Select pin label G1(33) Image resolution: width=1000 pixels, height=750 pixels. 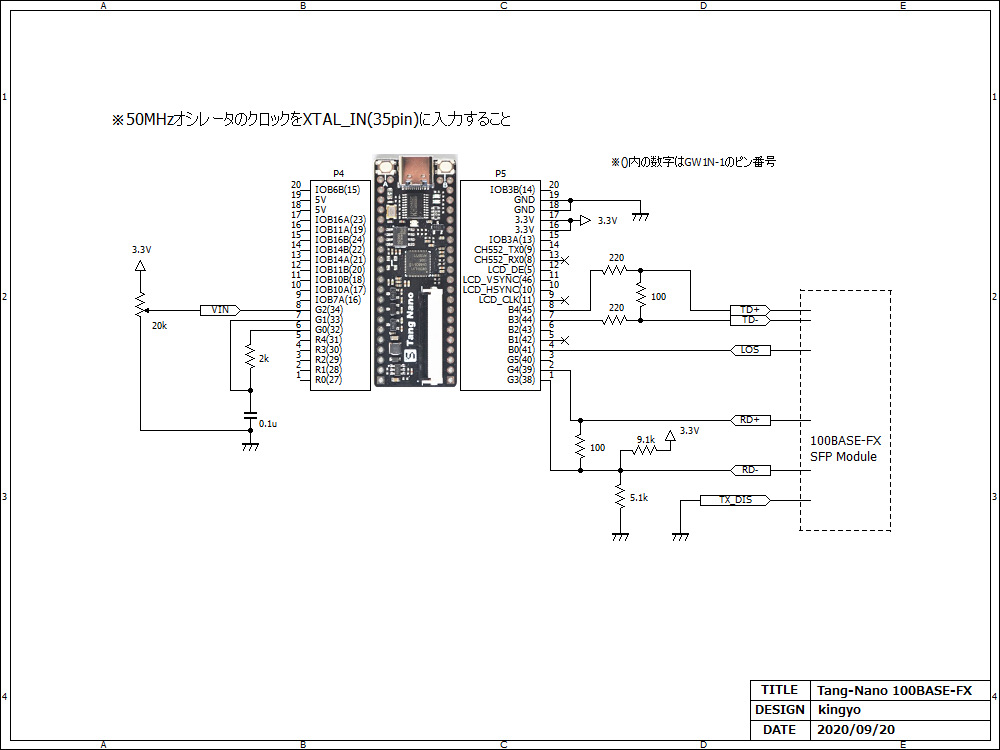328,320
